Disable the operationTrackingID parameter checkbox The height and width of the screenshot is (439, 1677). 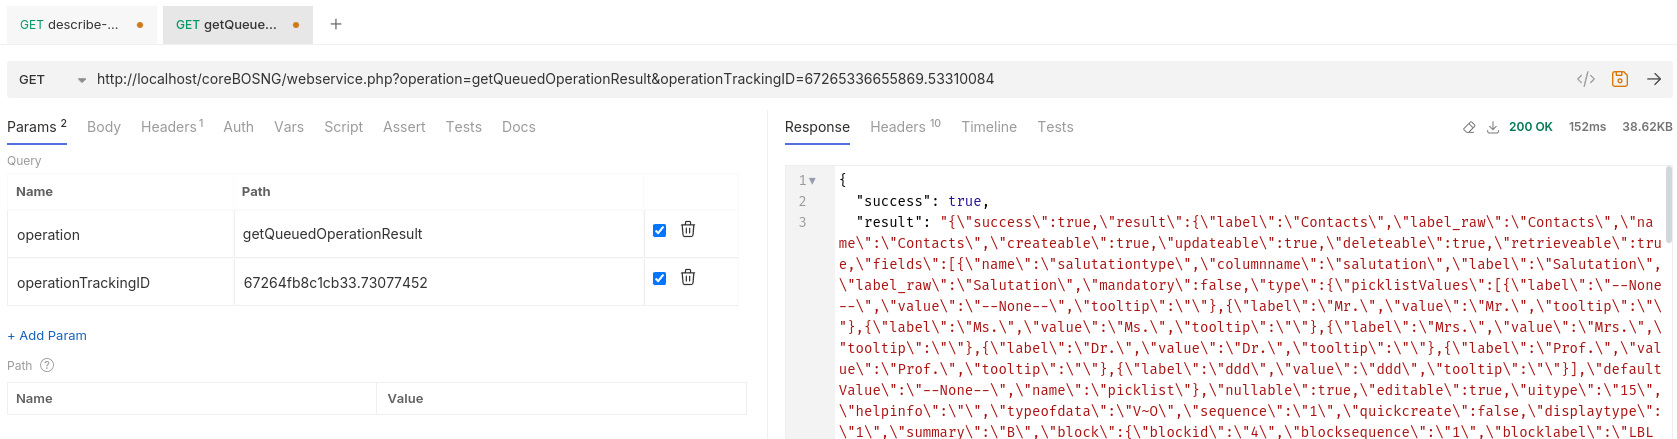click(x=659, y=278)
